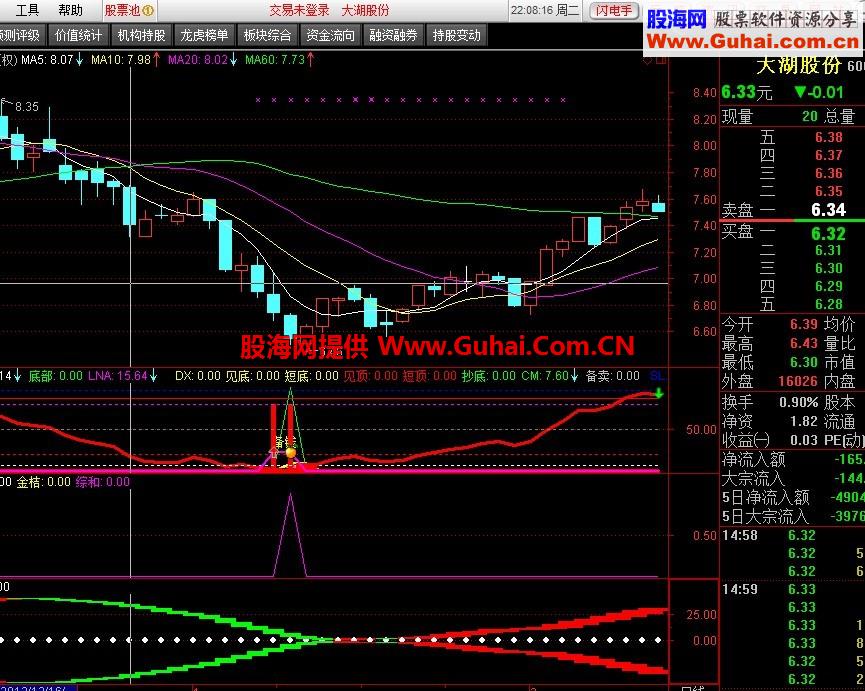Click the 14:59 tick timestamp

point(740,589)
